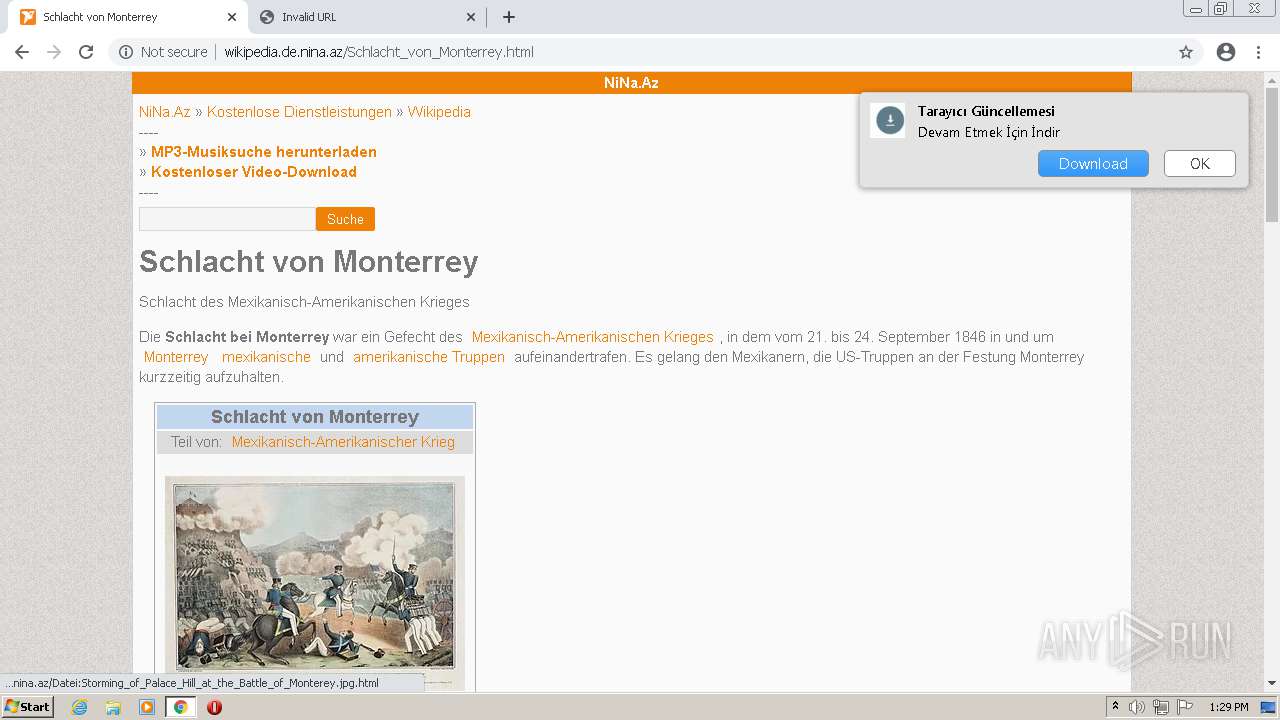Click the Schlacht von Monterrey infobox title
Viewport: 1280px width, 720px height.
tap(315, 417)
